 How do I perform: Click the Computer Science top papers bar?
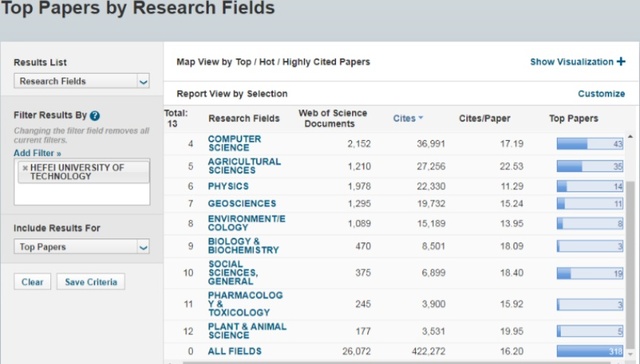[590, 144]
